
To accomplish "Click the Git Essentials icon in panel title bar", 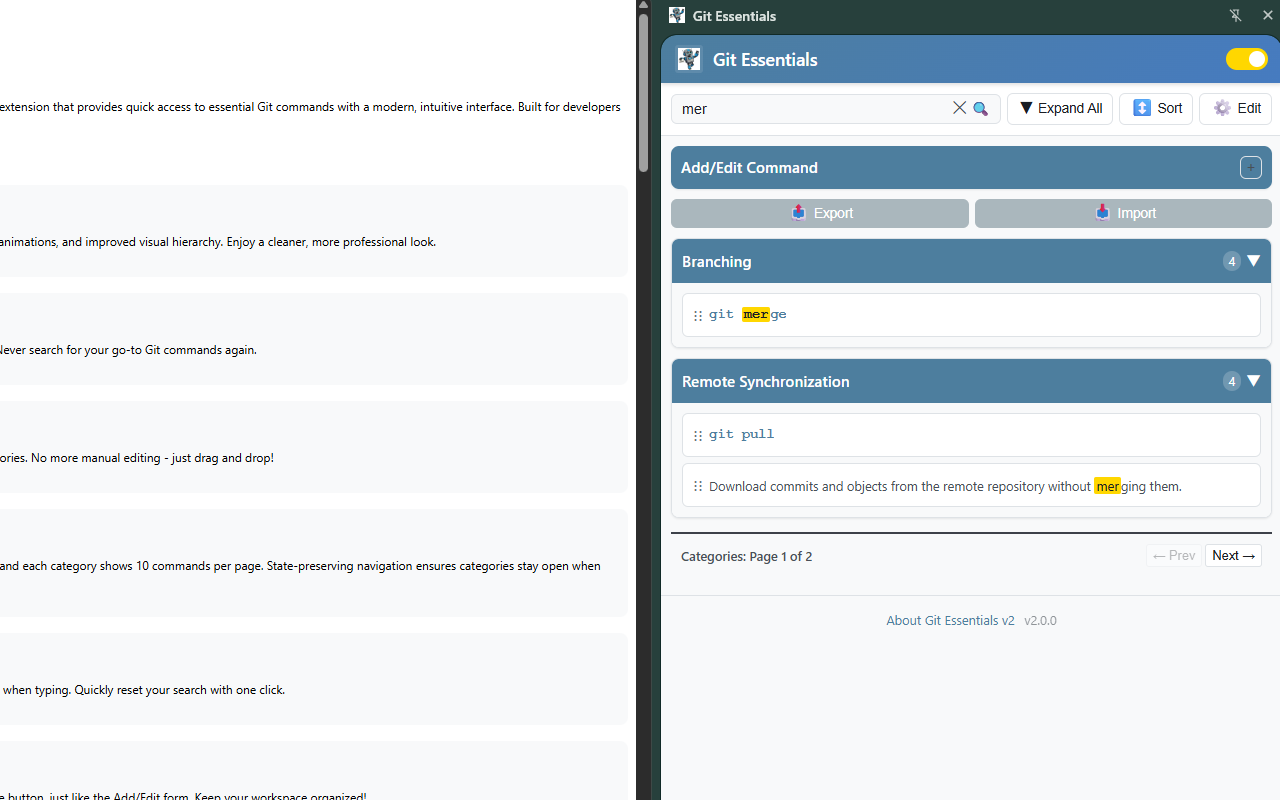I will 677,15.
